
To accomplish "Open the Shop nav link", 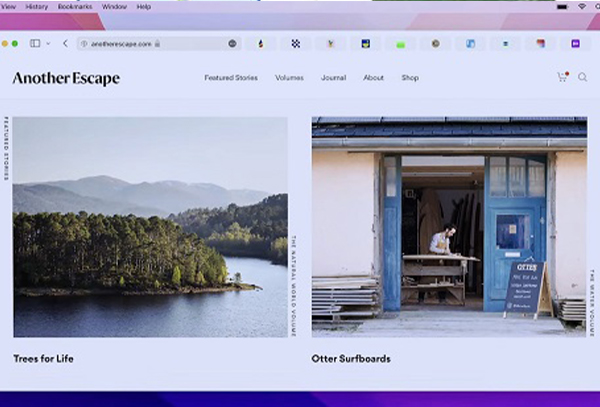I will tap(410, 78).
